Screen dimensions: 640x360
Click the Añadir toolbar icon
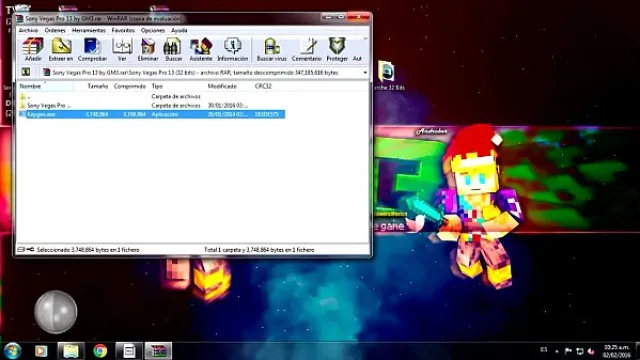[33, 49]
